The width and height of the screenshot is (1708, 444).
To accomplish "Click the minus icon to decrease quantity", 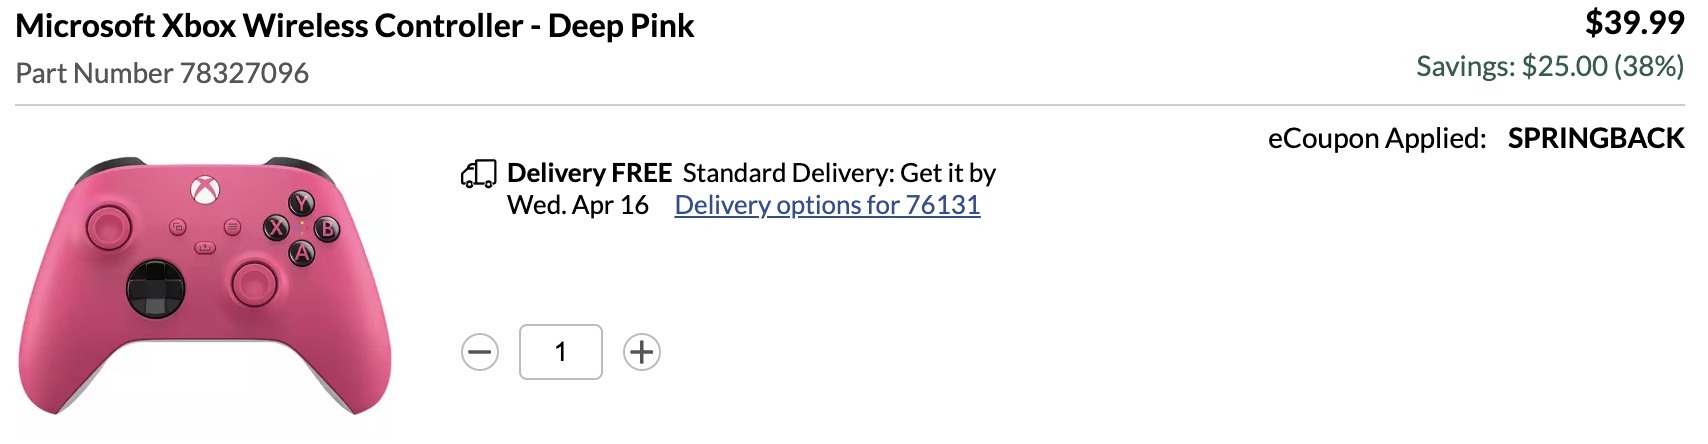I will tap(480, 352).
